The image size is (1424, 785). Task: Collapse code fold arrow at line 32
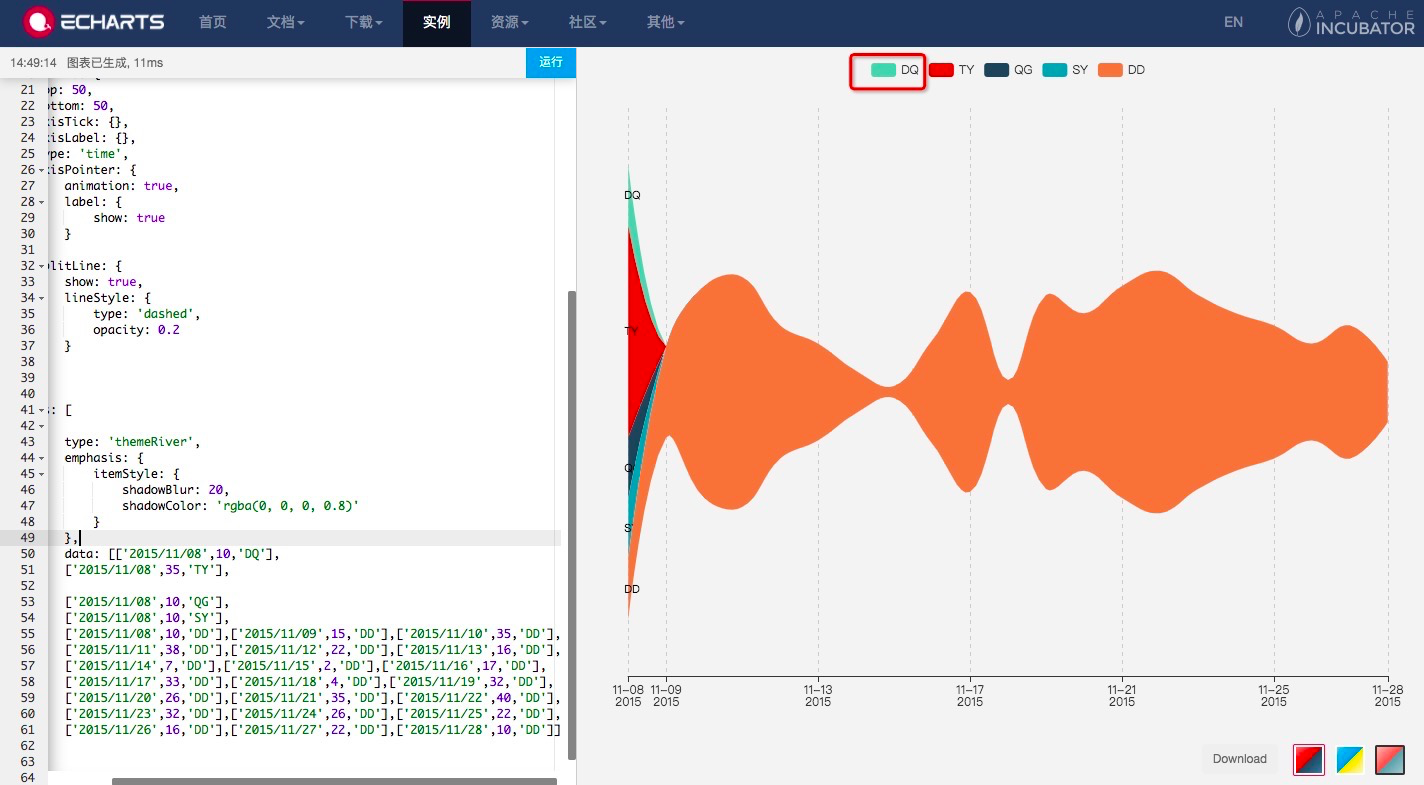[41, 266]
